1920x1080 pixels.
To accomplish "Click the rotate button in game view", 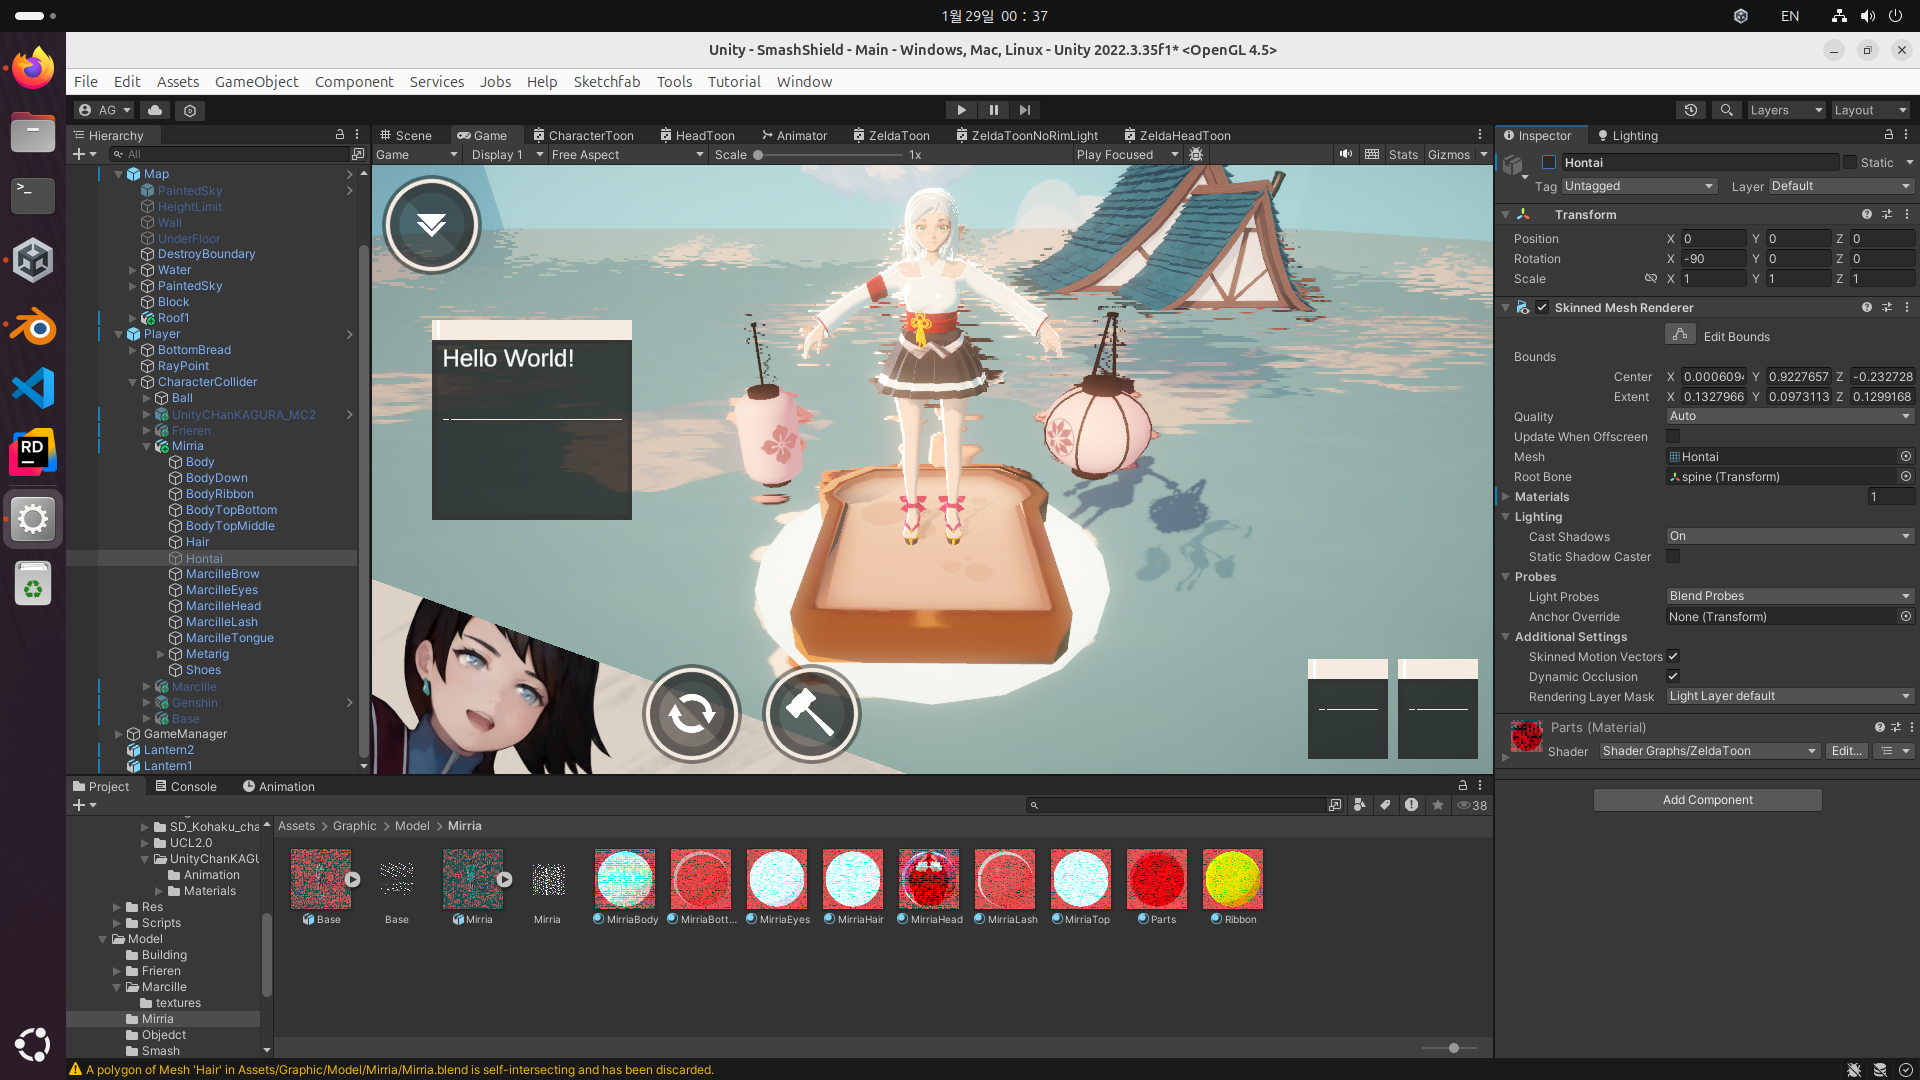I will (x=691, y=714).
